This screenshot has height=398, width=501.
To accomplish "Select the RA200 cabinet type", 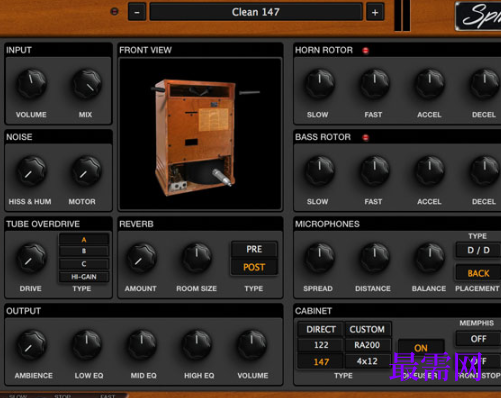I will point(367,345).
